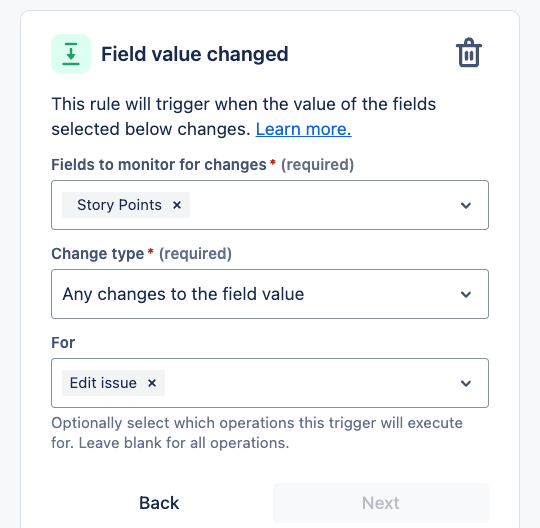Click the Field value changed heading

[195, 54]
